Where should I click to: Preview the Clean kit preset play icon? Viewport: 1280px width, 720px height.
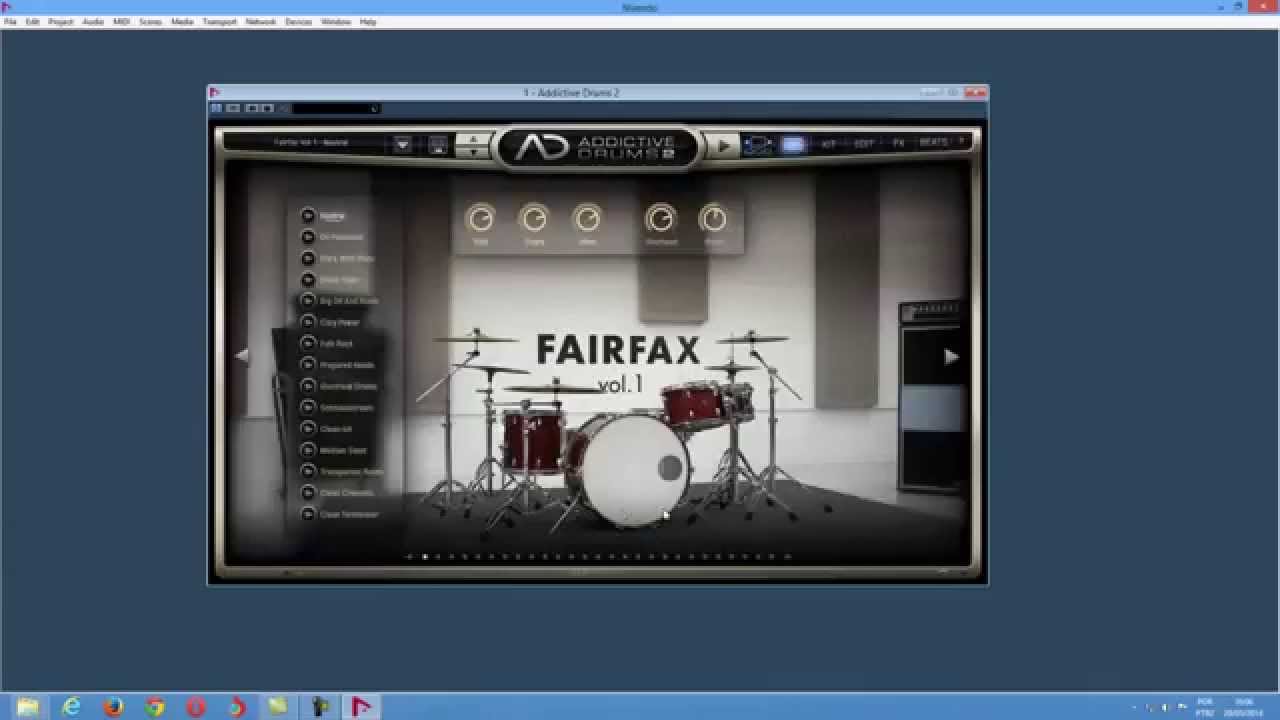point(308,428)
